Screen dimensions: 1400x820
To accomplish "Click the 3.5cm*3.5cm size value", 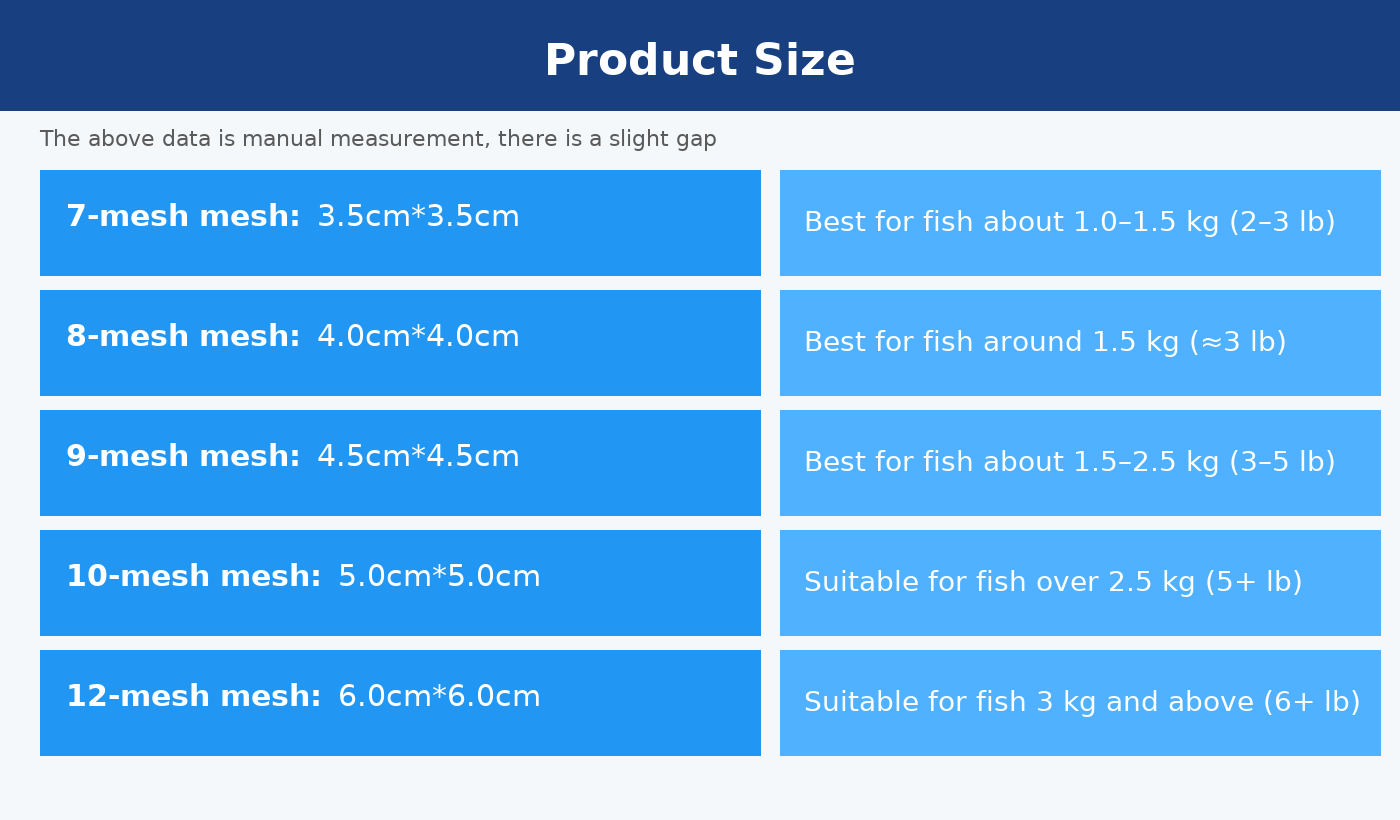I will (418, 218).
